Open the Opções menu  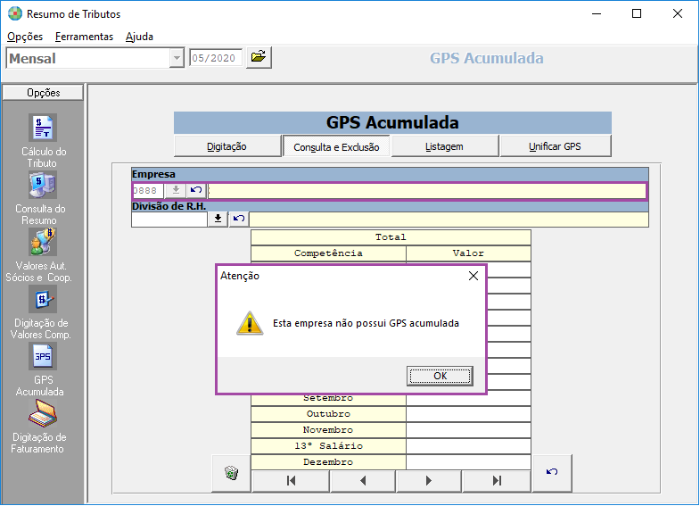click(x=25, y=37)
